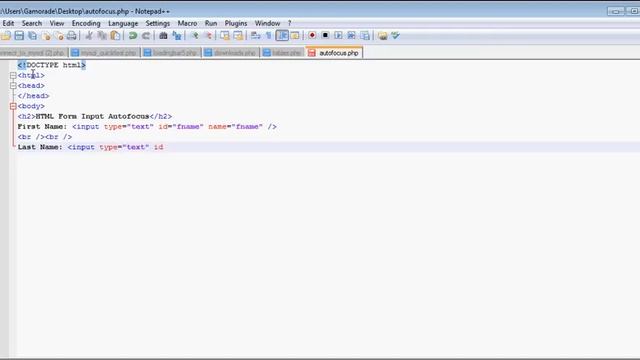Open the Macro menu
Image resolution: width=640 pixels, height=360 pixels.
click(x=187, y=23)
